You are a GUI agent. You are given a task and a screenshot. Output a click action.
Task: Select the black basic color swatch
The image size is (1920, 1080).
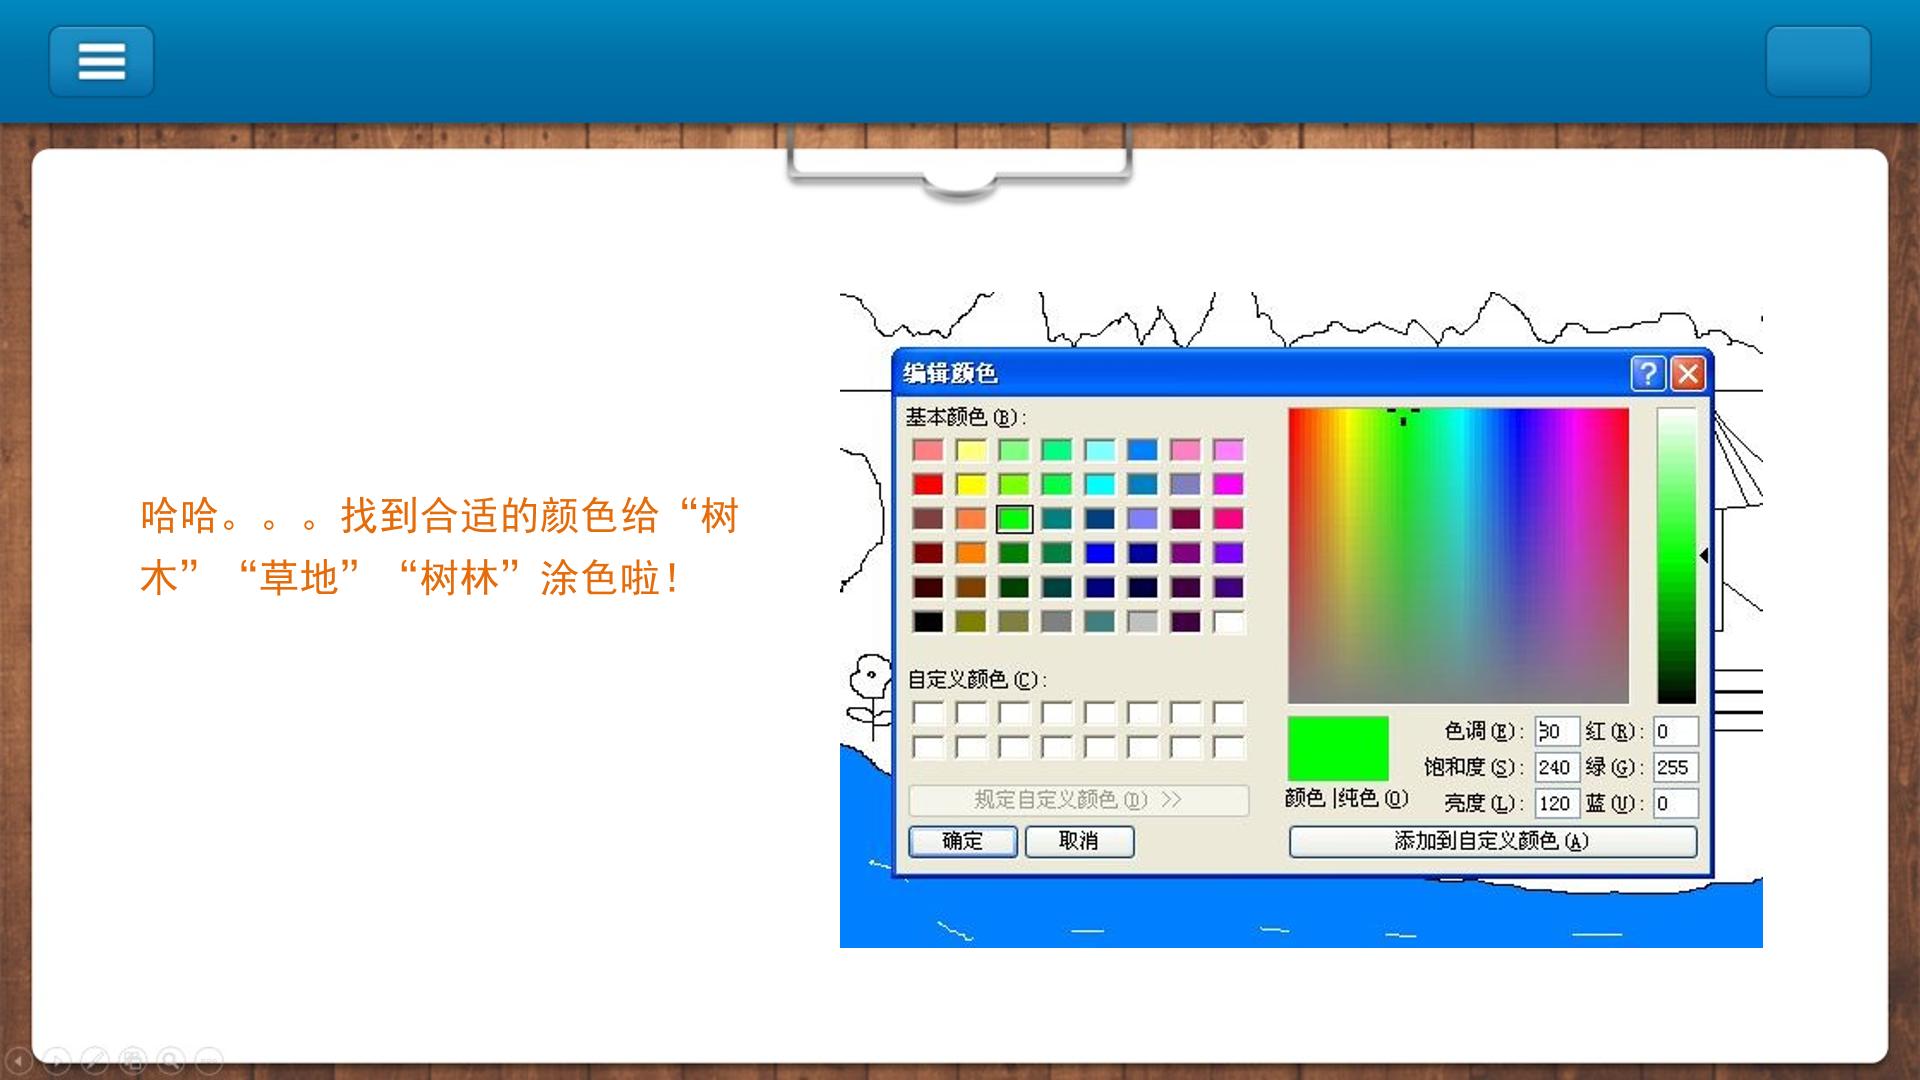click(928, 622)
